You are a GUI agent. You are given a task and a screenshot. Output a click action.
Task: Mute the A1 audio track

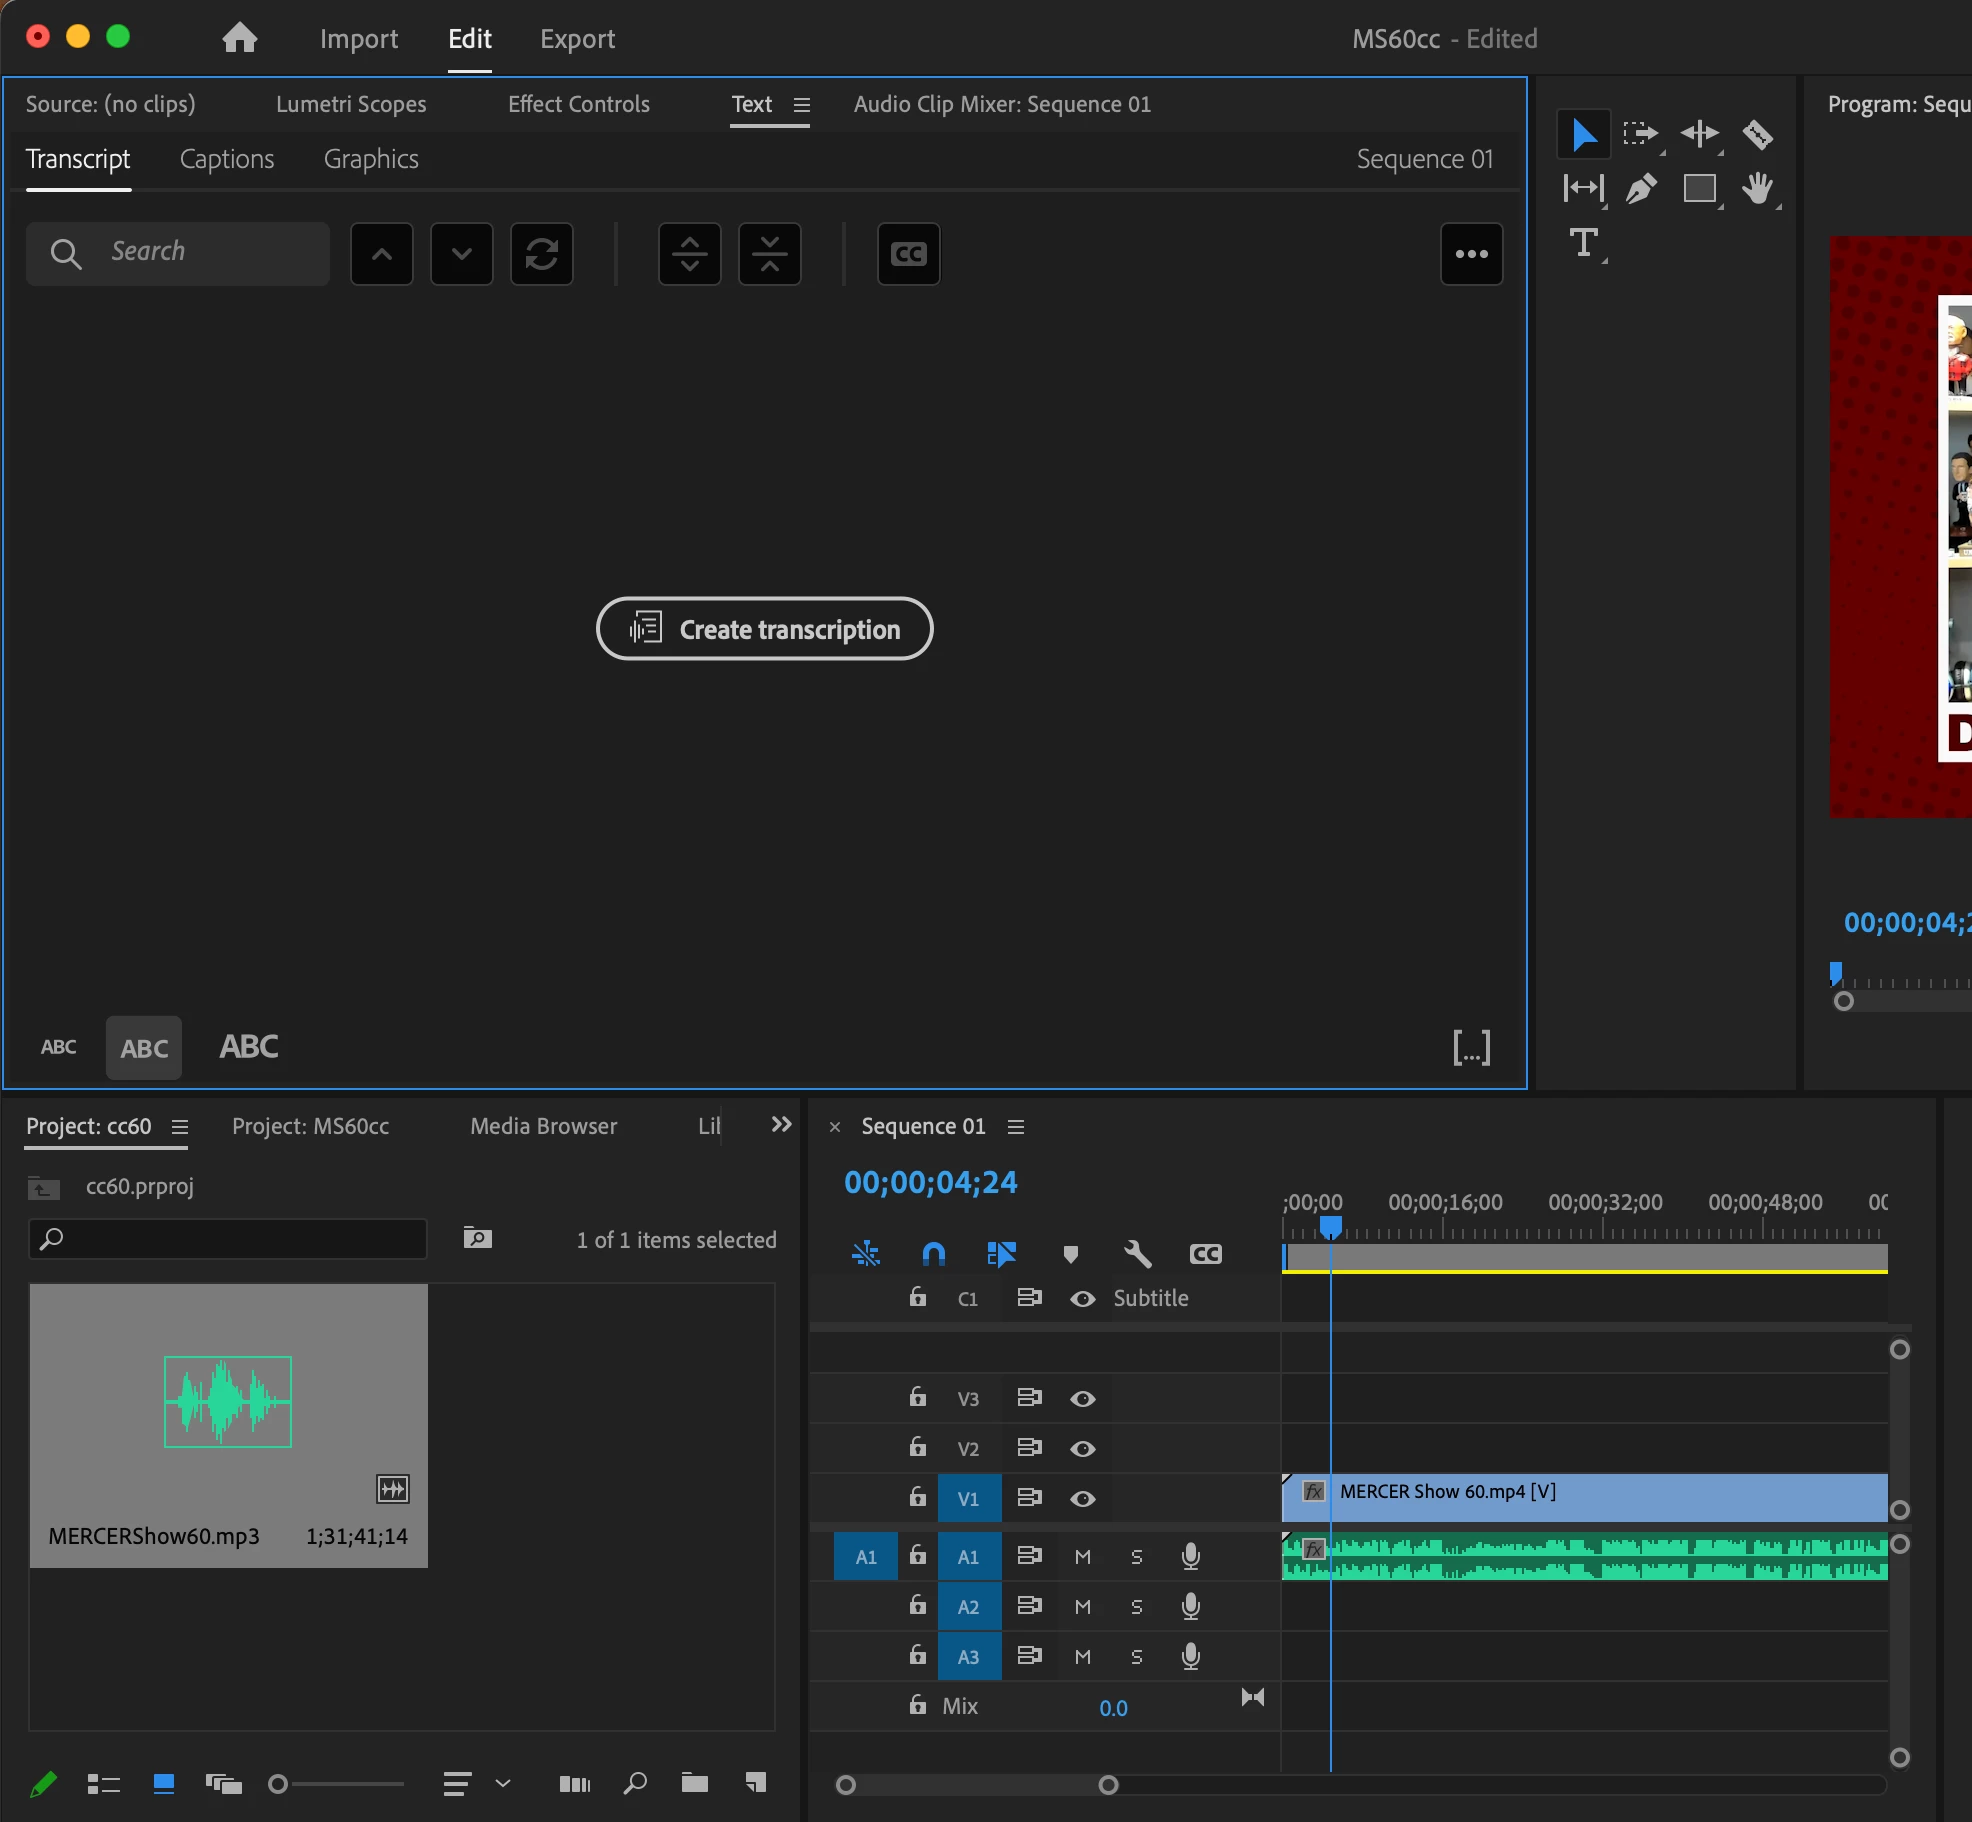point(1082,1556)
